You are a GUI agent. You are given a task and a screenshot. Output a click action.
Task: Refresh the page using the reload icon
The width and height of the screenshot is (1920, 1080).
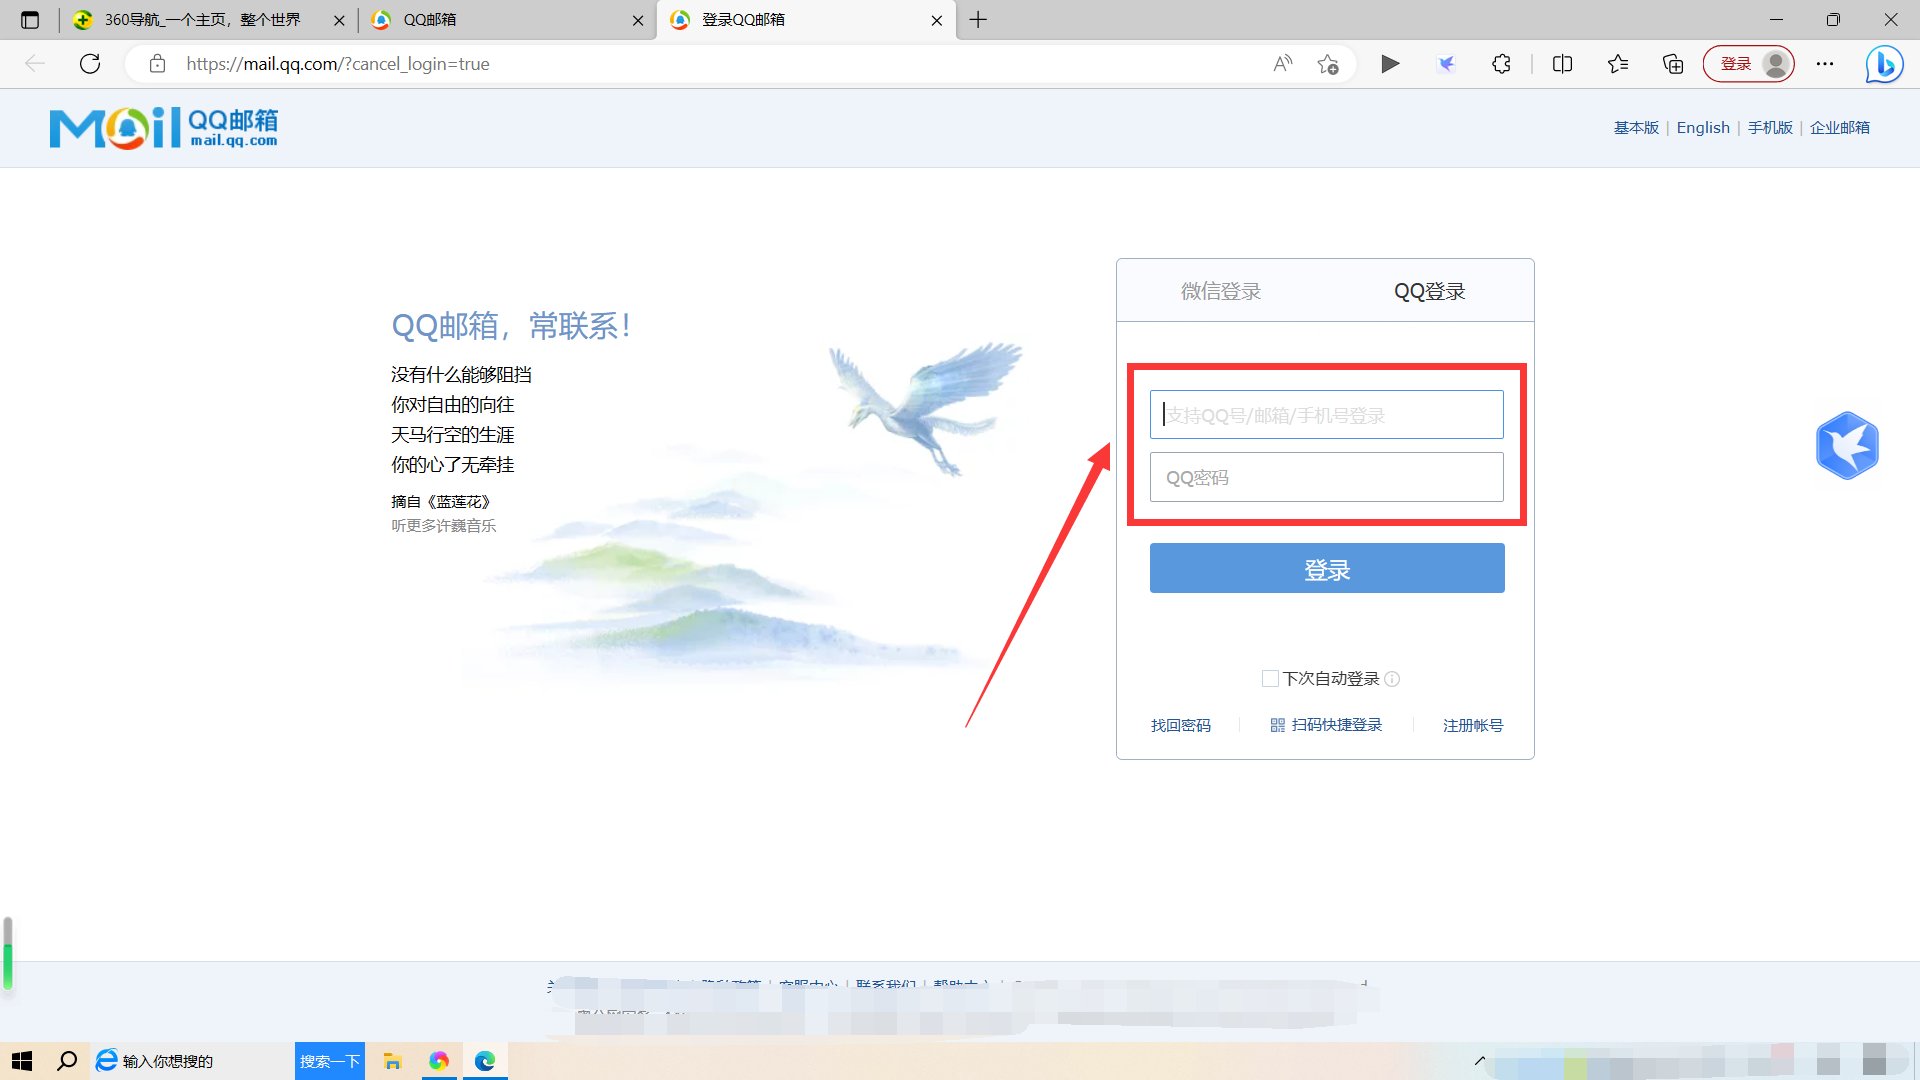click(90, 63)
